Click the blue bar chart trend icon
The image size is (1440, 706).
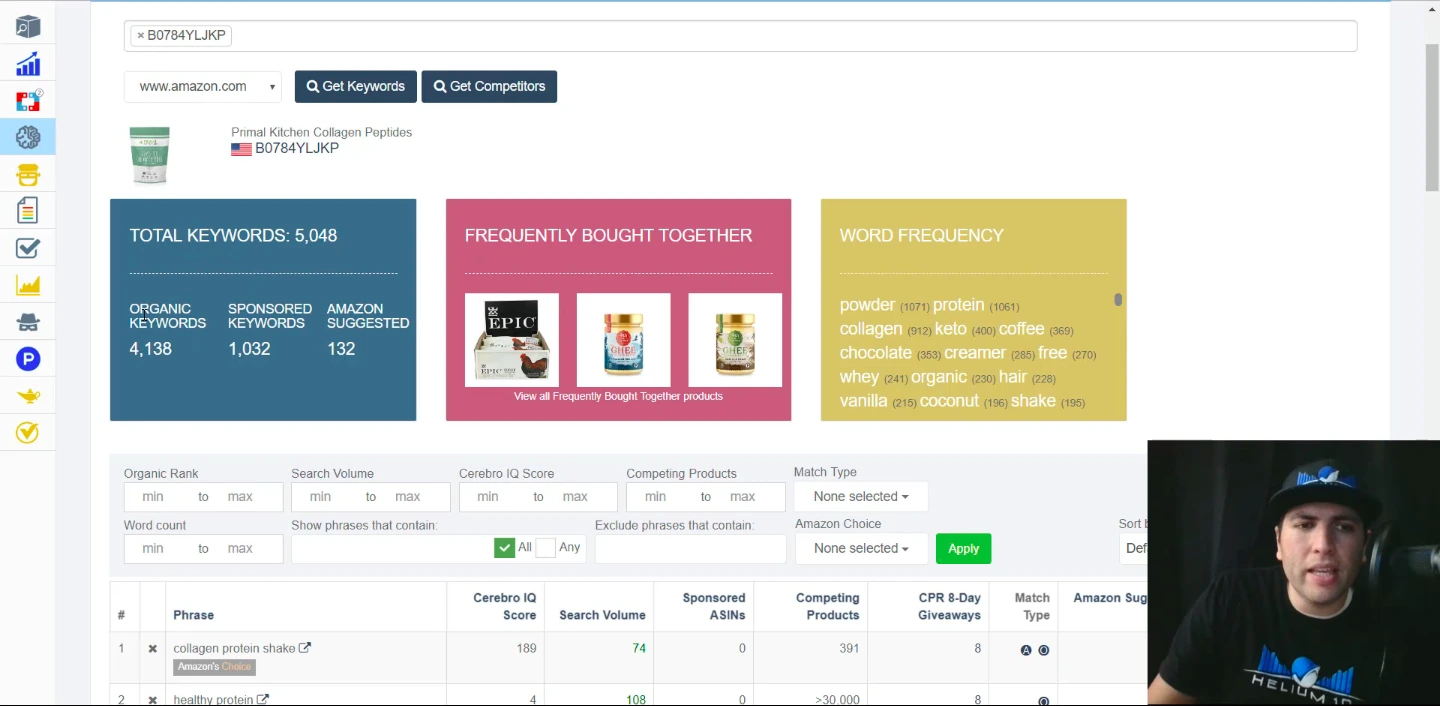(28, 64)
